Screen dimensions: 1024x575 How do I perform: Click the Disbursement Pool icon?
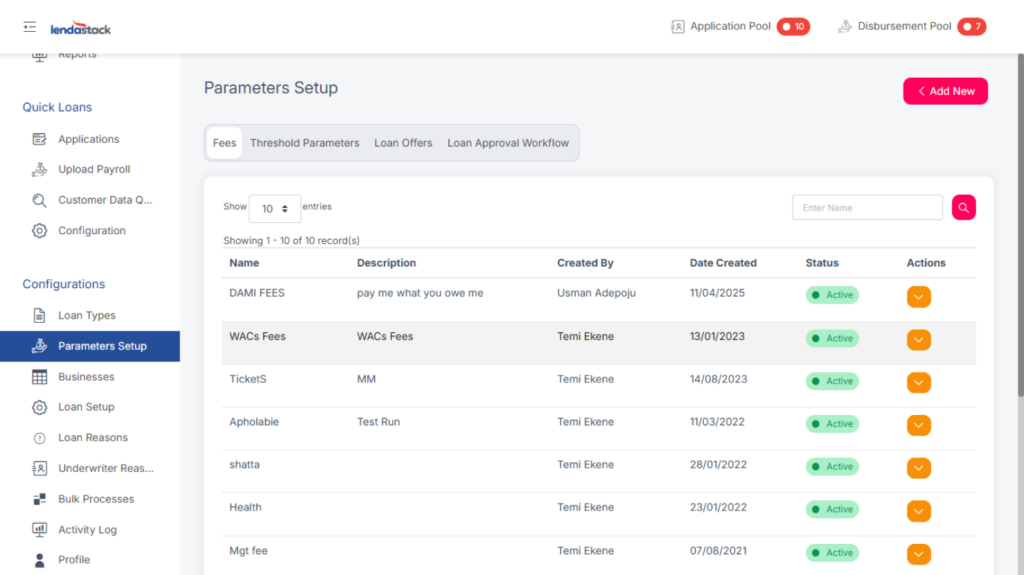[845, 27]
